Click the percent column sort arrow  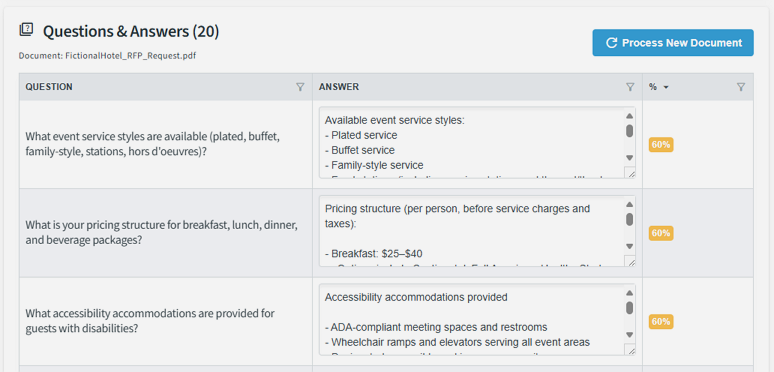[666, 87]
